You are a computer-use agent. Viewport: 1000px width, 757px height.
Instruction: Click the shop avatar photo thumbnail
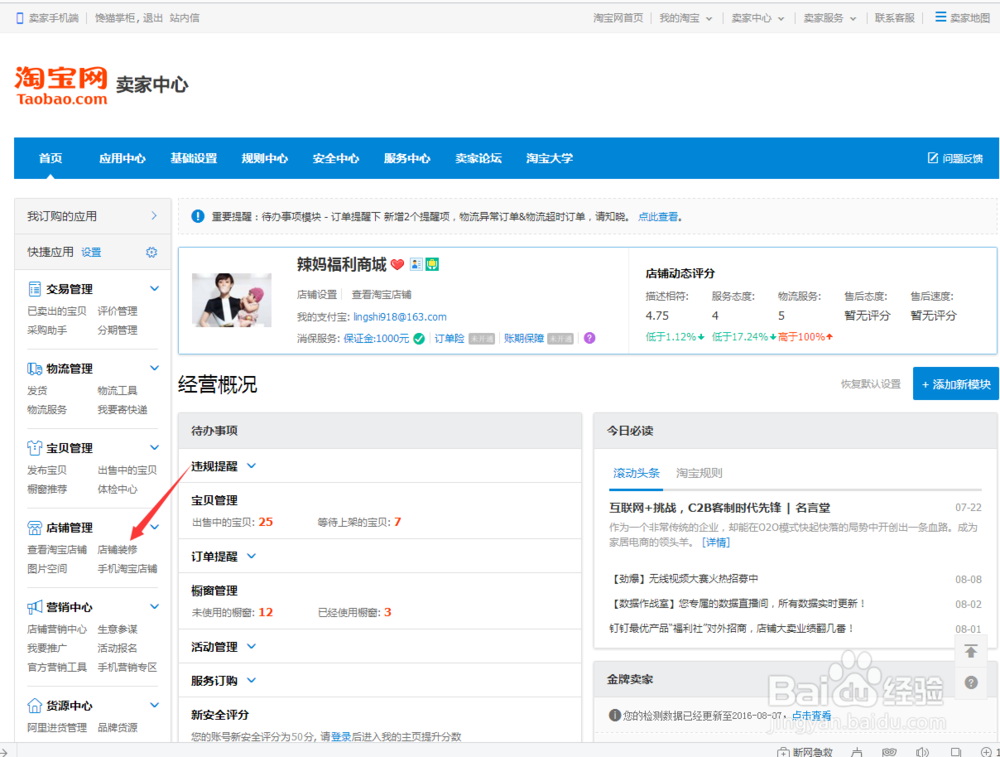(x=232, y=300)
